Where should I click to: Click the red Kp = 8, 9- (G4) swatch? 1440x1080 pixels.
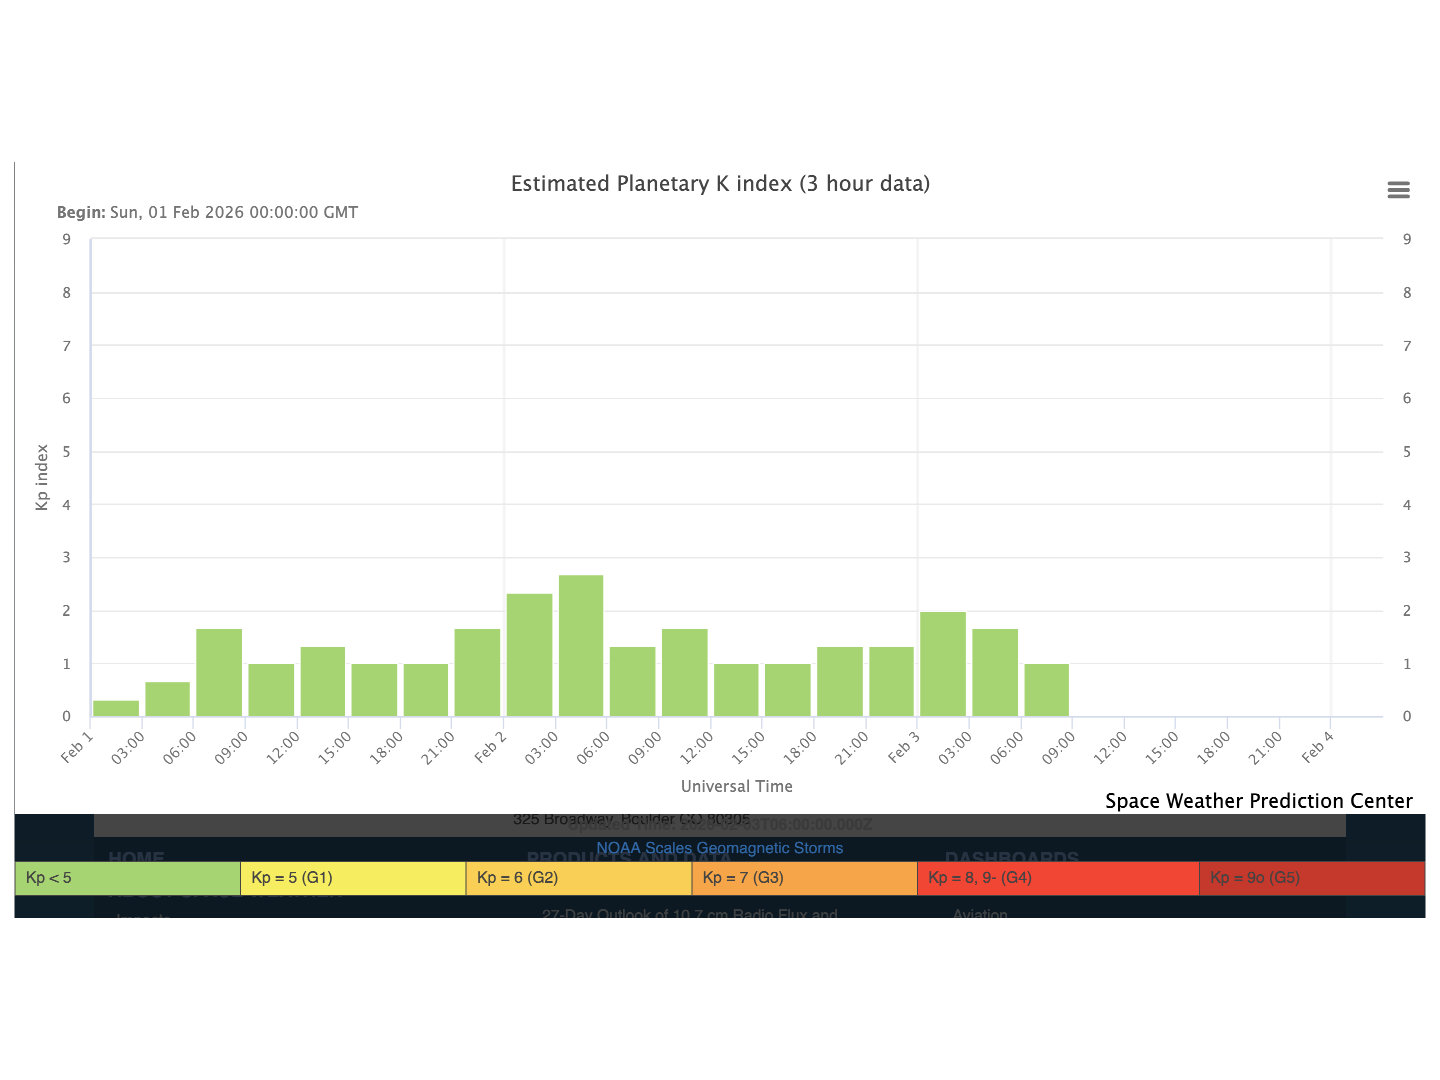1057,878
